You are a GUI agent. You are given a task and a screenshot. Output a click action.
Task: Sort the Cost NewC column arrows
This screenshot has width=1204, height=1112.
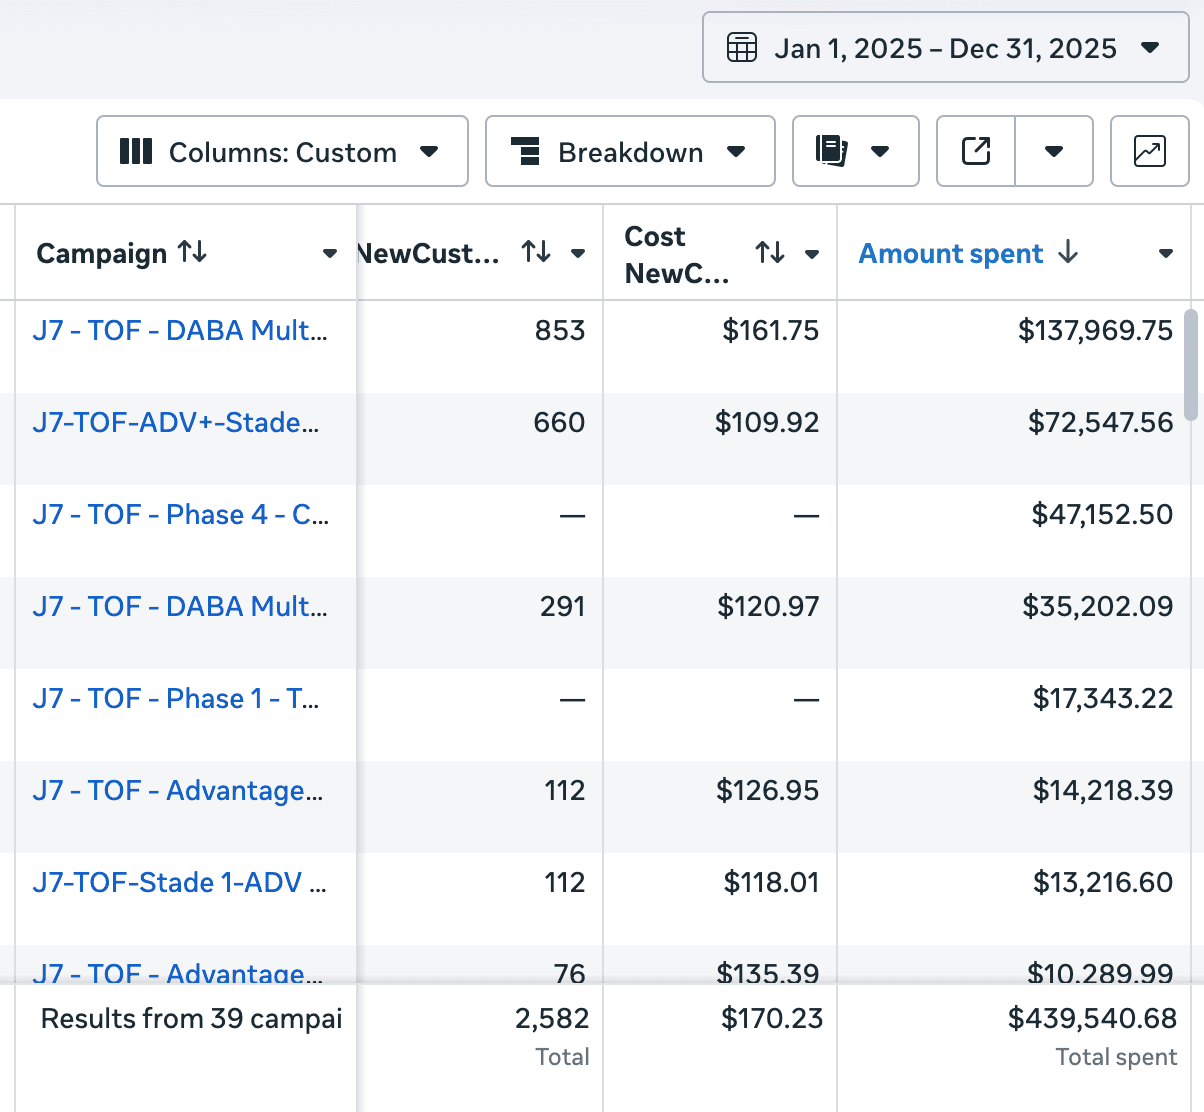point(770,253)
